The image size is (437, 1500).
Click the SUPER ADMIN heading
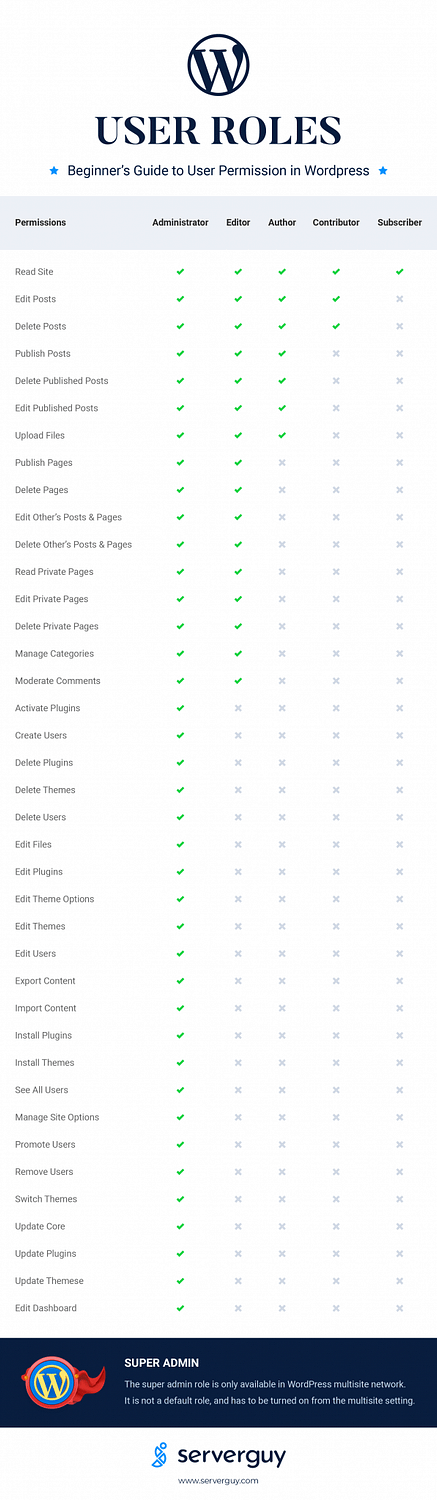click(x=160, y=1362)
